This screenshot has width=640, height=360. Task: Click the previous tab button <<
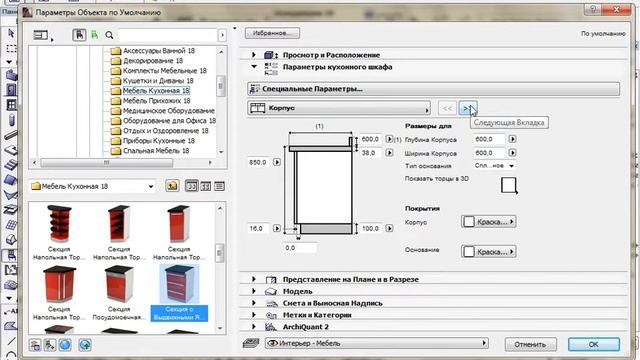click(447, 108)
